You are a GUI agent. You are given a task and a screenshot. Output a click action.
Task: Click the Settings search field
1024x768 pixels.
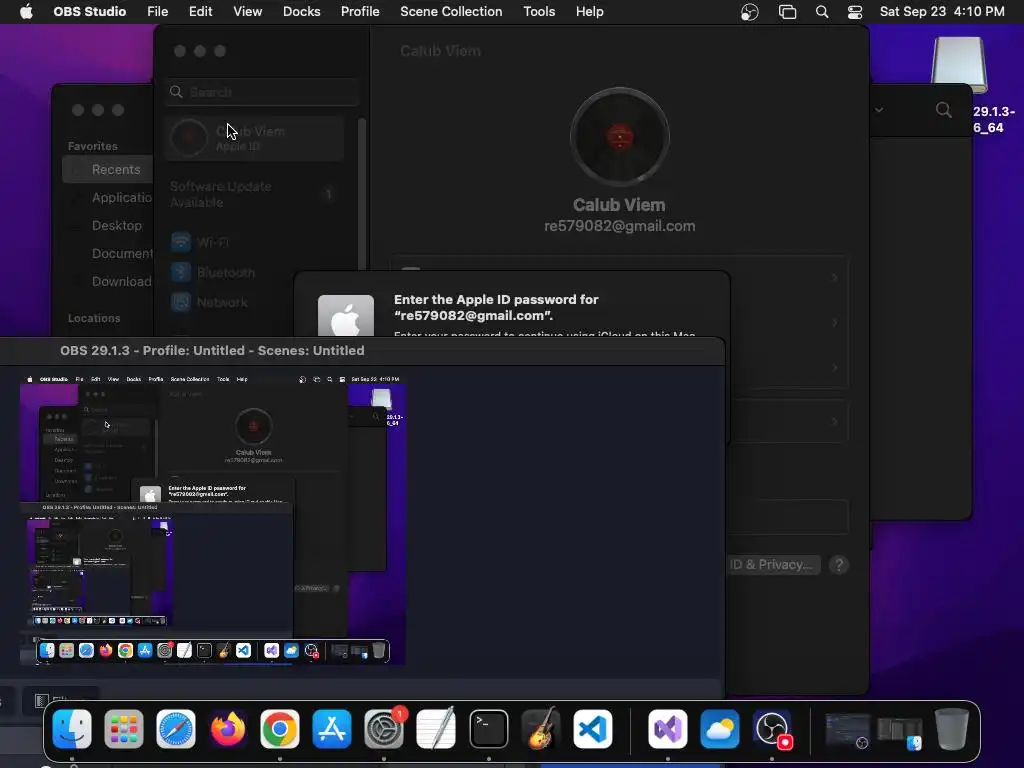click(x=261, y=92)
